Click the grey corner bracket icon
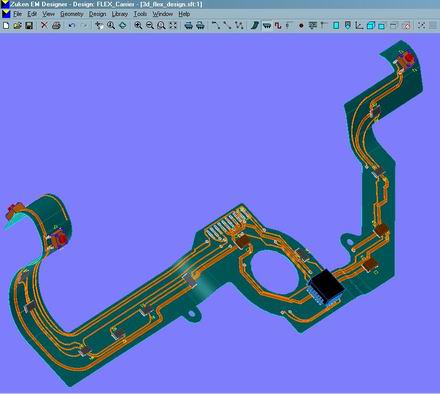Viewport: 440px width, 394px height. pyautogui.click(x=289, y=25)
